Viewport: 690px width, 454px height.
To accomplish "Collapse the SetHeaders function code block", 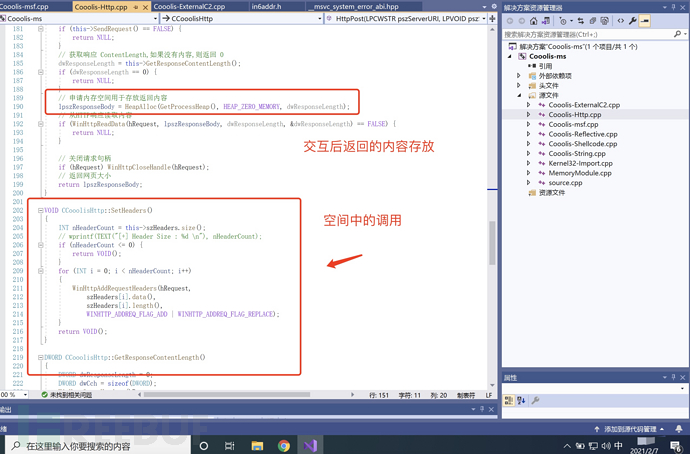I will tap(40, 212).
